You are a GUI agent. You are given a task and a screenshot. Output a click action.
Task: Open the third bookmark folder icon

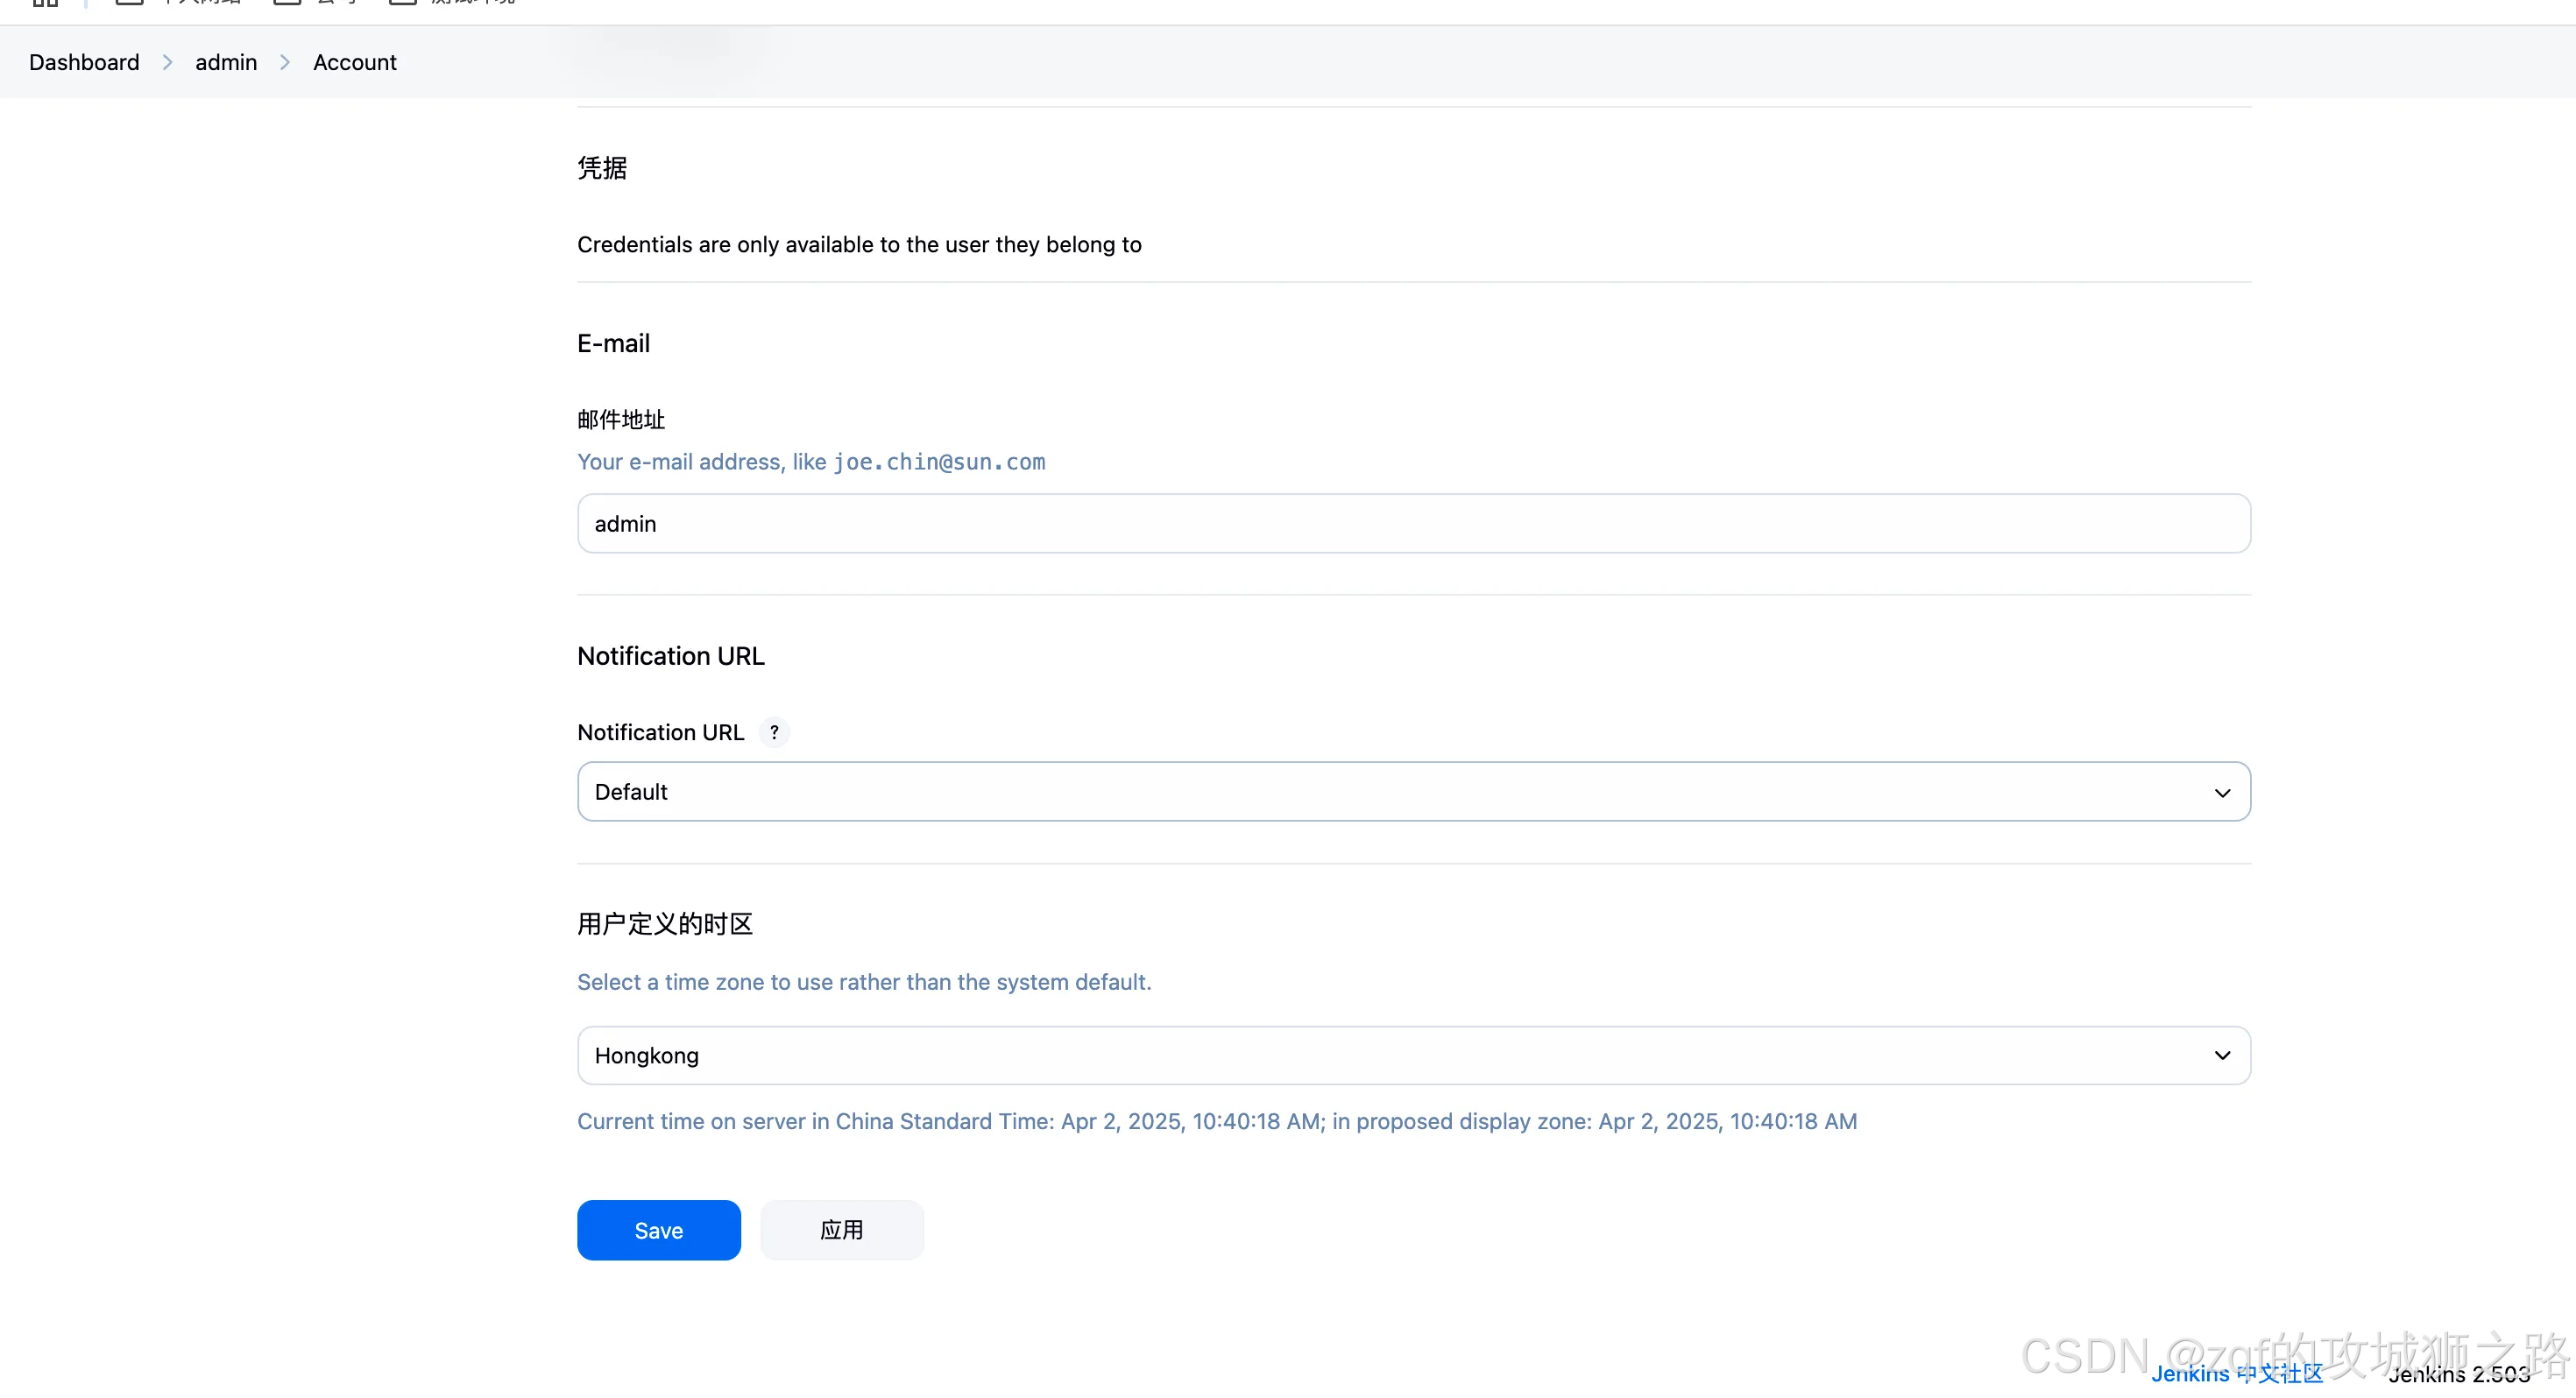[402, 3]
